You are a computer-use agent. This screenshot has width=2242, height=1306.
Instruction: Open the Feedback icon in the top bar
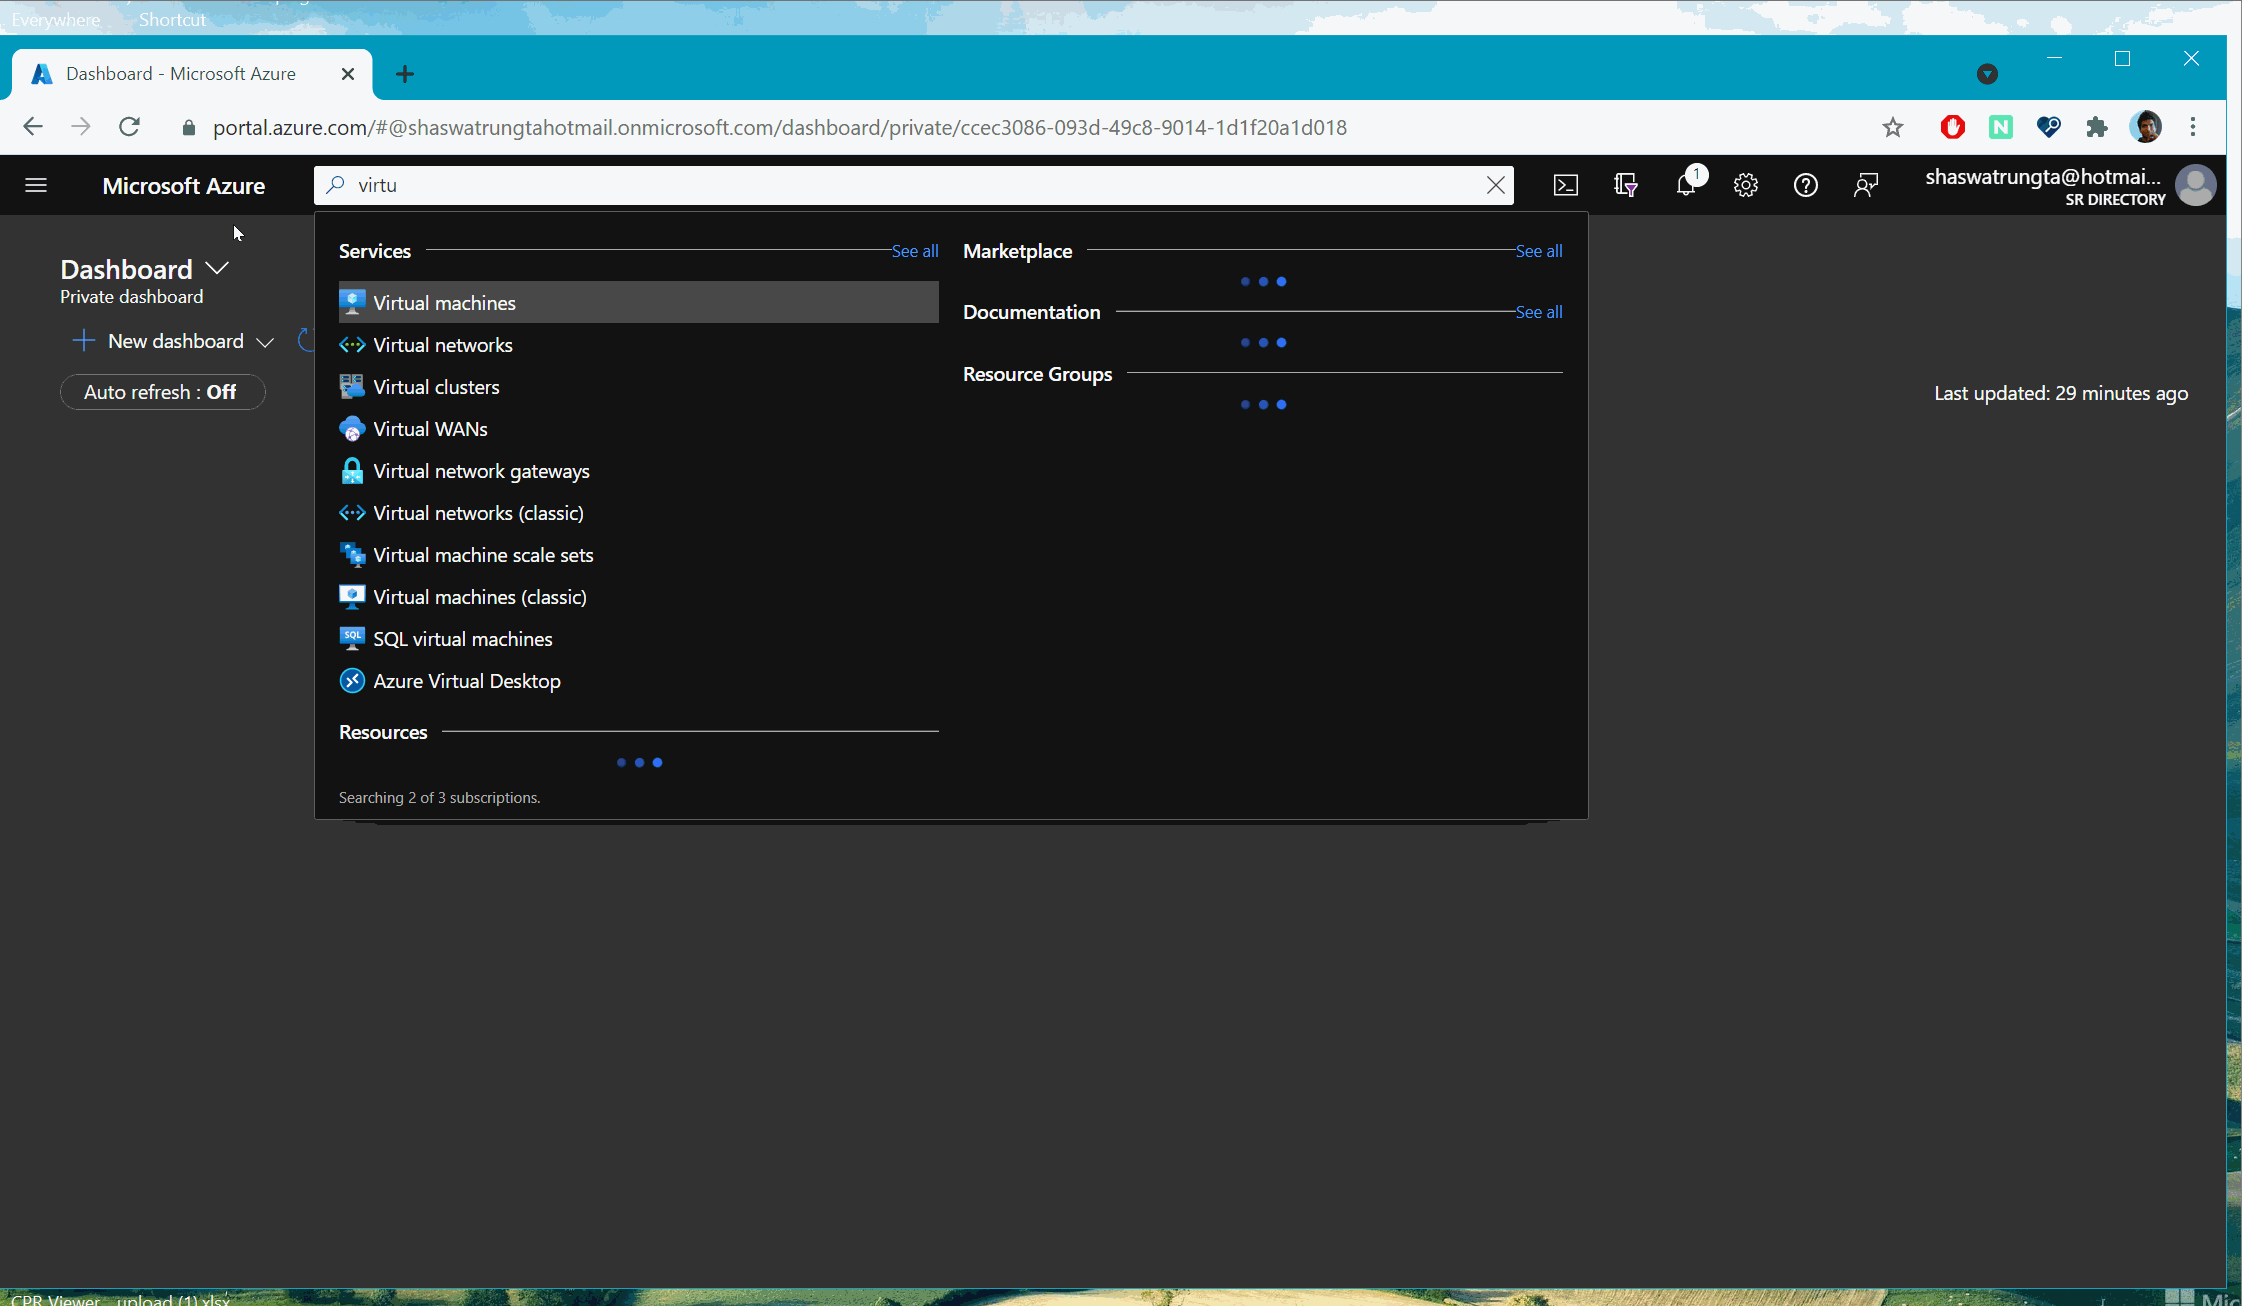point(1866,185)
